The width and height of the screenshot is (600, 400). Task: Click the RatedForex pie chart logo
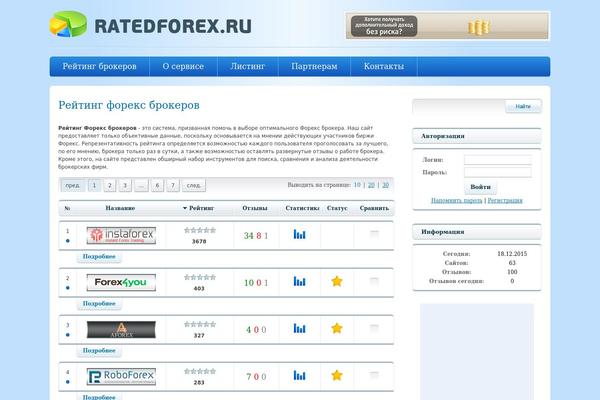[68, 24]
